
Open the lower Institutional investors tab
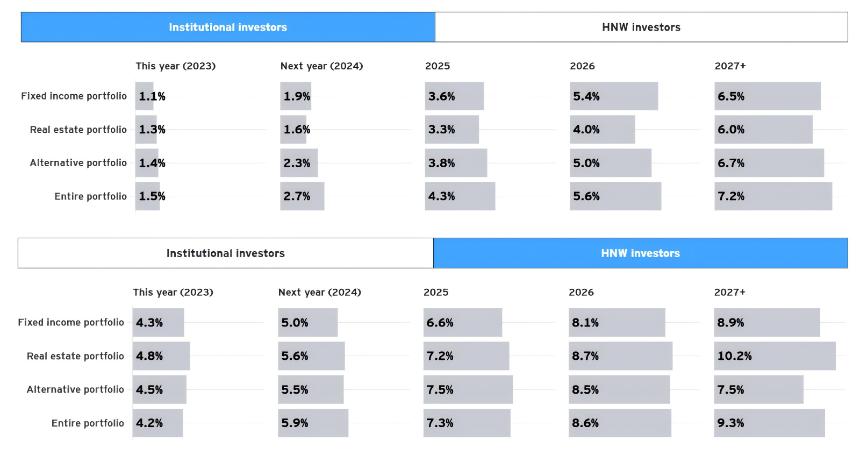tap(225, 253)
